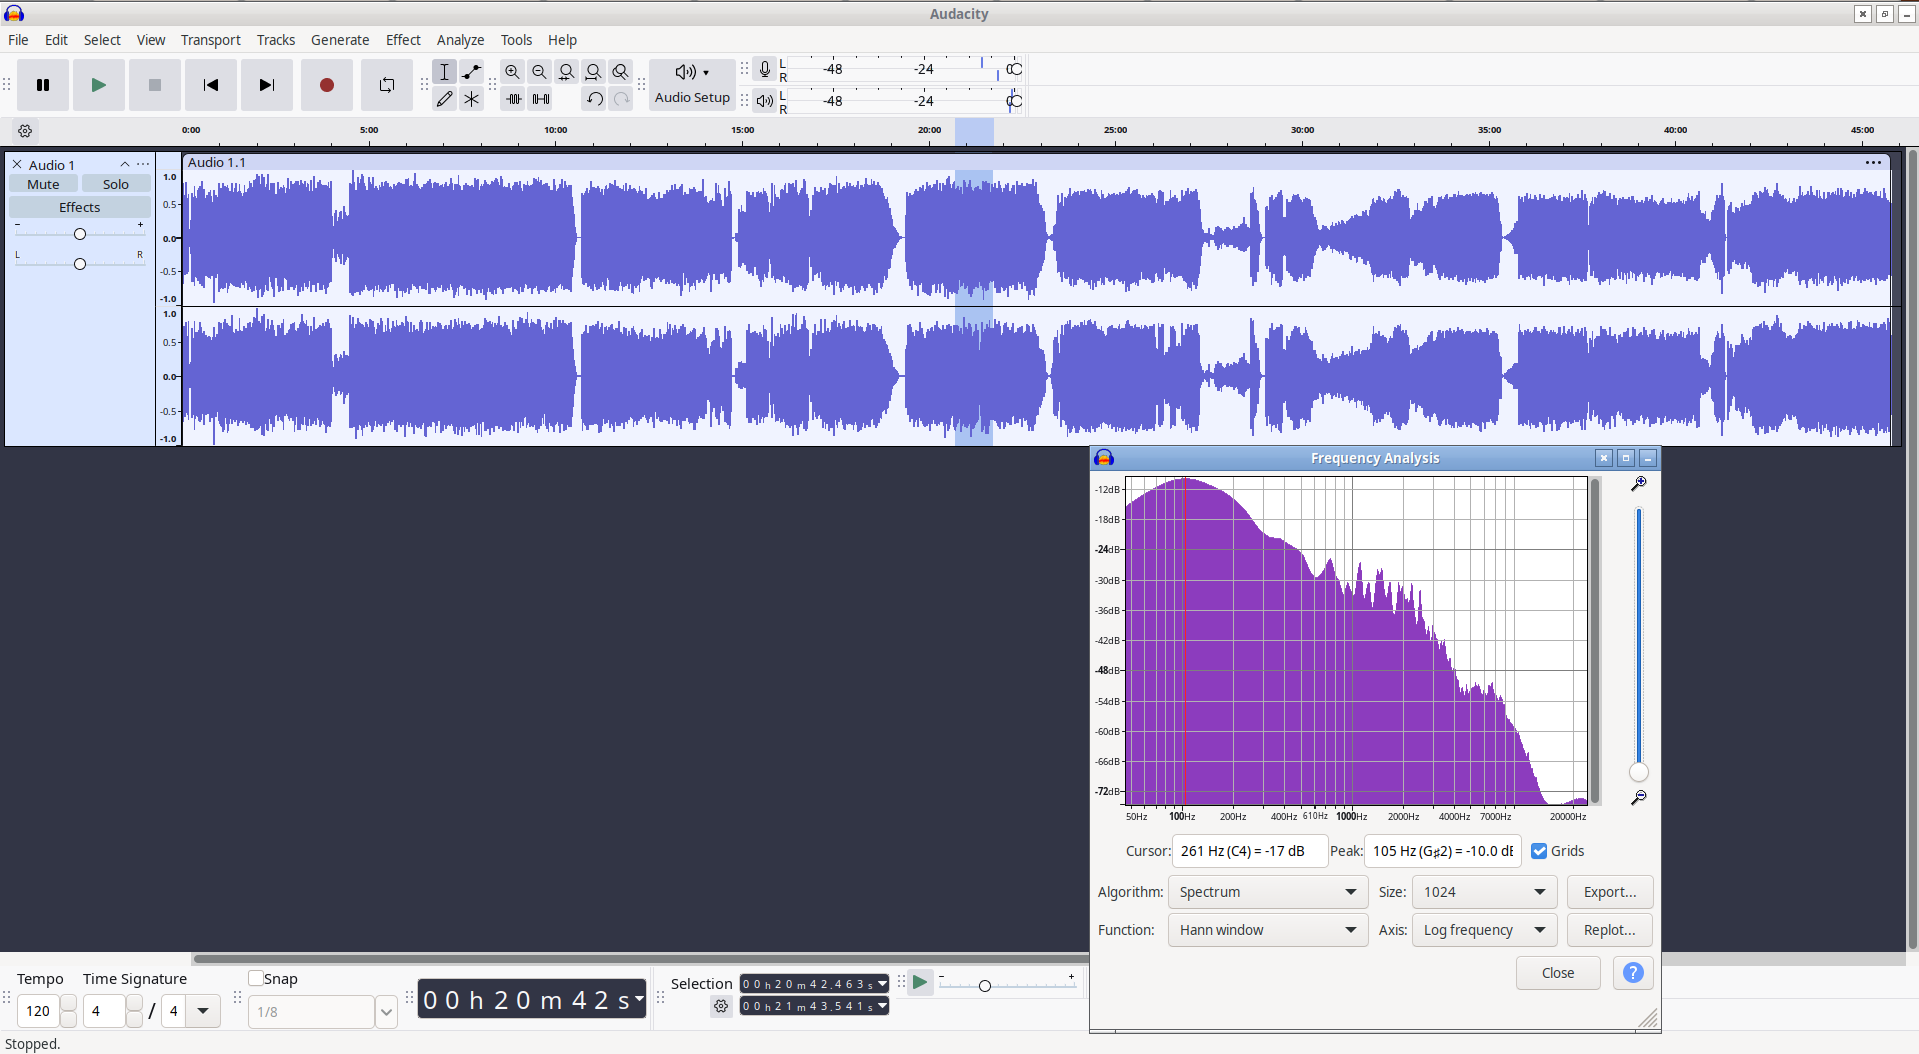Toggle the Loop playback icon
Viewport: 1919px width, 1054px height.
pos(386,85)
